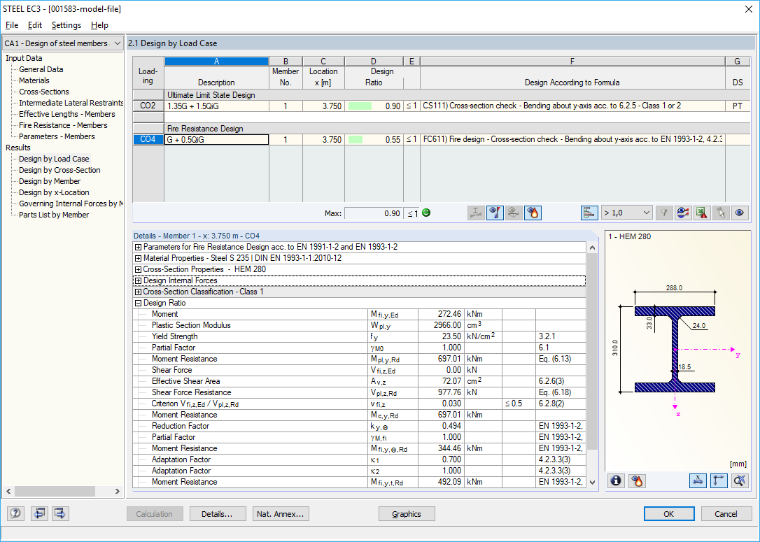Click the funnel filter icon

pos(664,213)
